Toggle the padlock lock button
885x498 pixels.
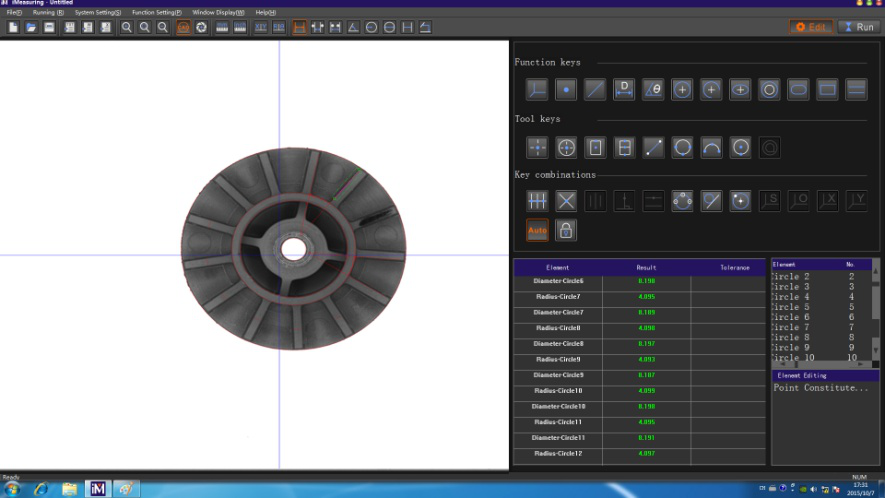pos(566,231)
